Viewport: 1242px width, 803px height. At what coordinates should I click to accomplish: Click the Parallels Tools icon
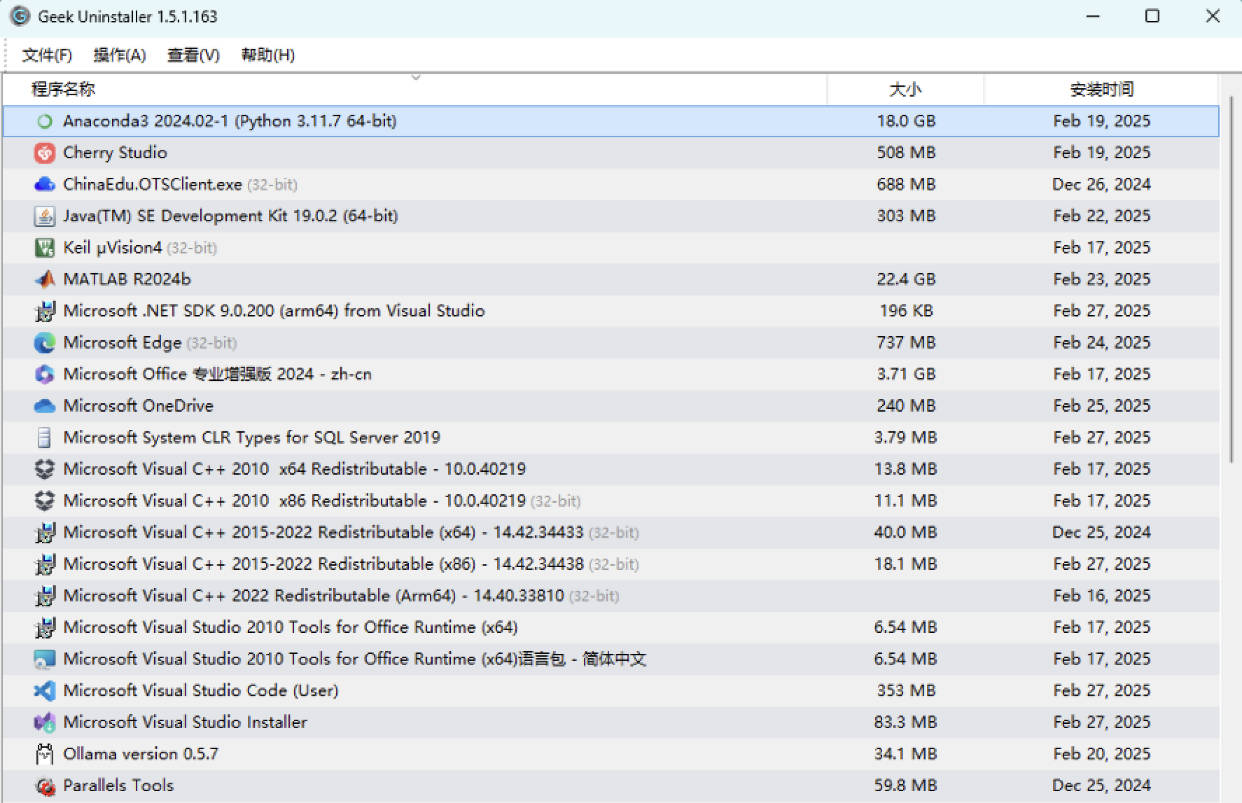pyautogui.click(x=44, y=786)
